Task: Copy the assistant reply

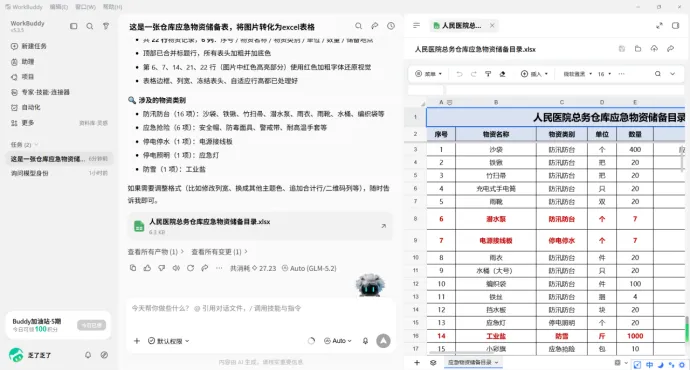Action: 133,268
